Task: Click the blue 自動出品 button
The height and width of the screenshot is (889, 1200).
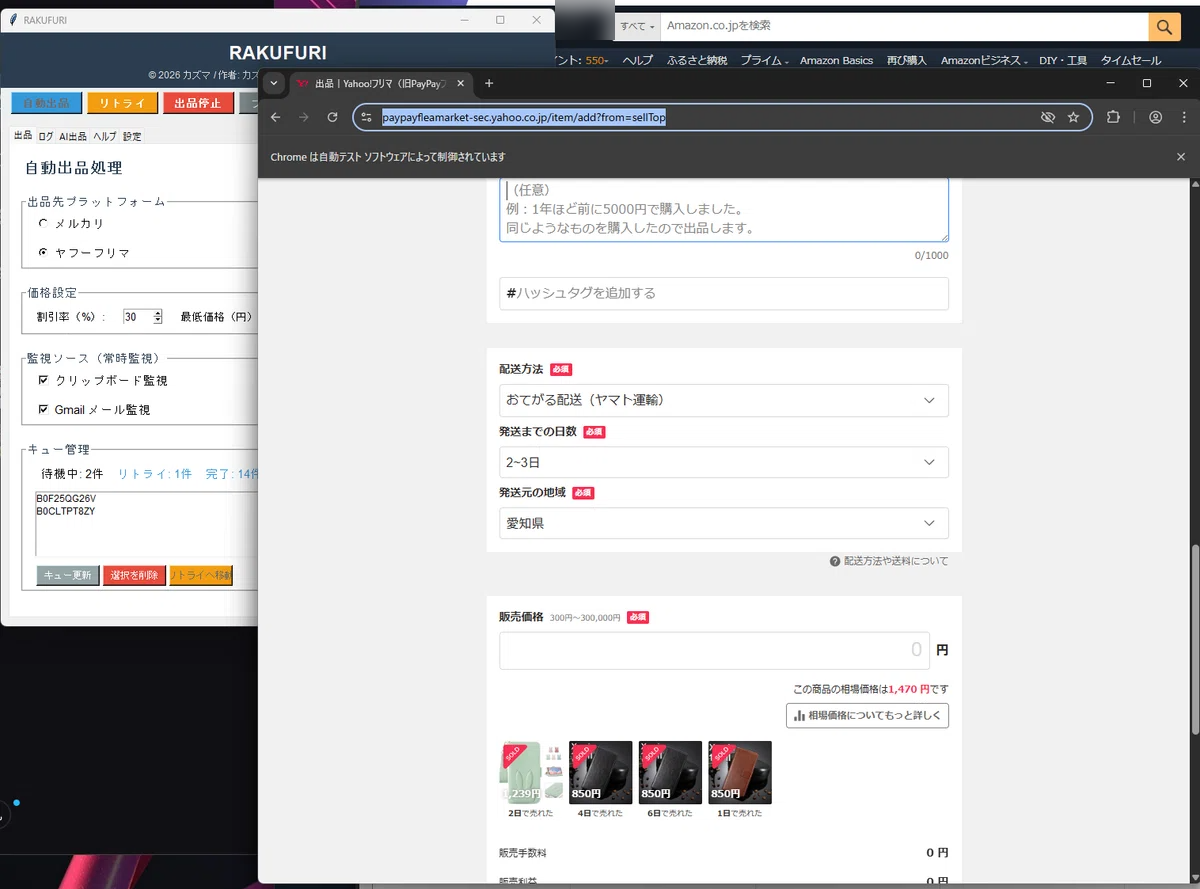Action: [x=46, y=103]
